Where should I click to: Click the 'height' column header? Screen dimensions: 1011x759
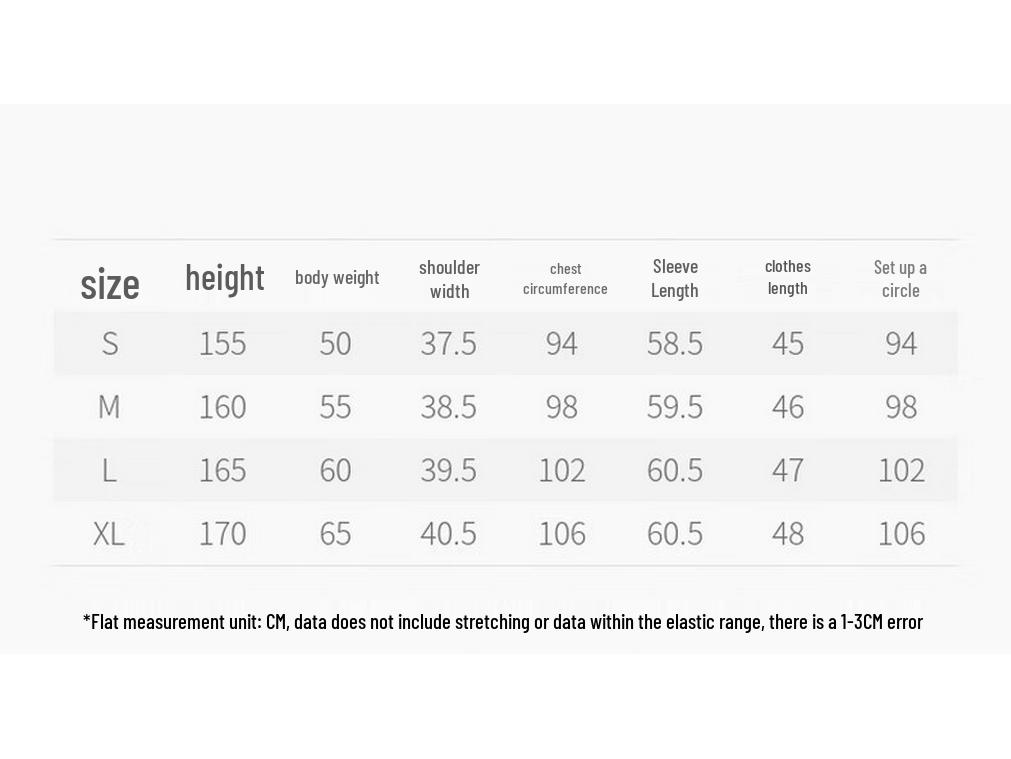click(224, 279)
